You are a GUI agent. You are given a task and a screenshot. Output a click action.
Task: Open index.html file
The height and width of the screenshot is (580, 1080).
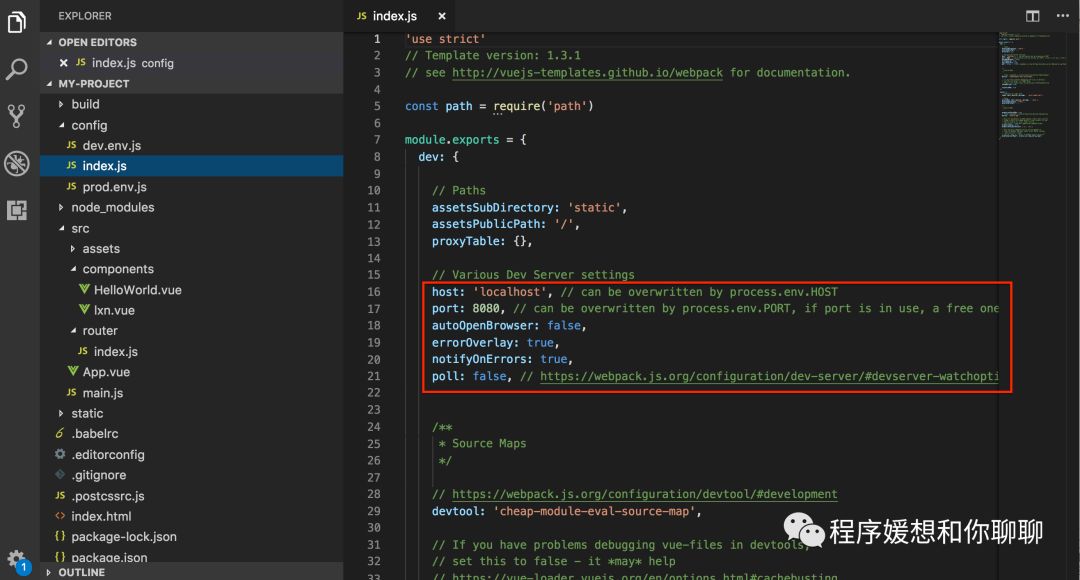pyautogui.click(x=101, y=516)
